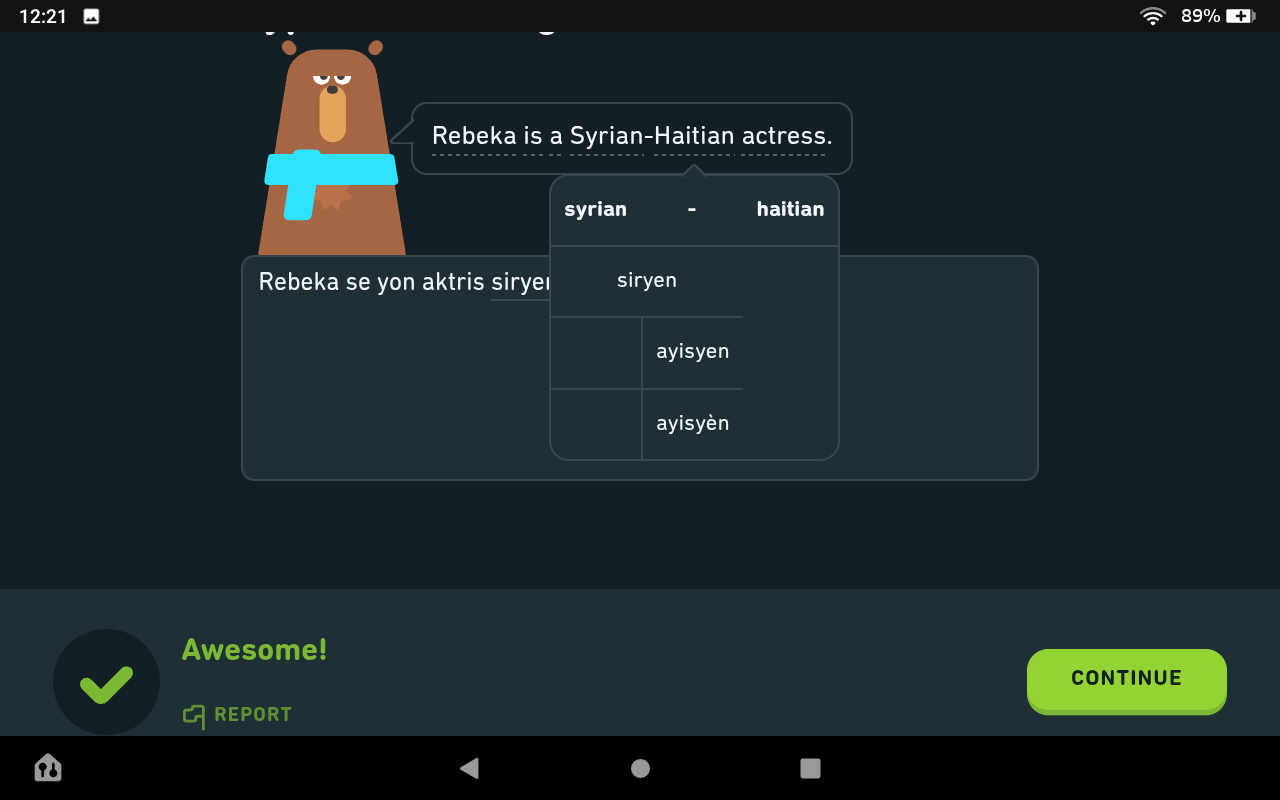Click the flag icon beside Report

(x=194, y=715)
